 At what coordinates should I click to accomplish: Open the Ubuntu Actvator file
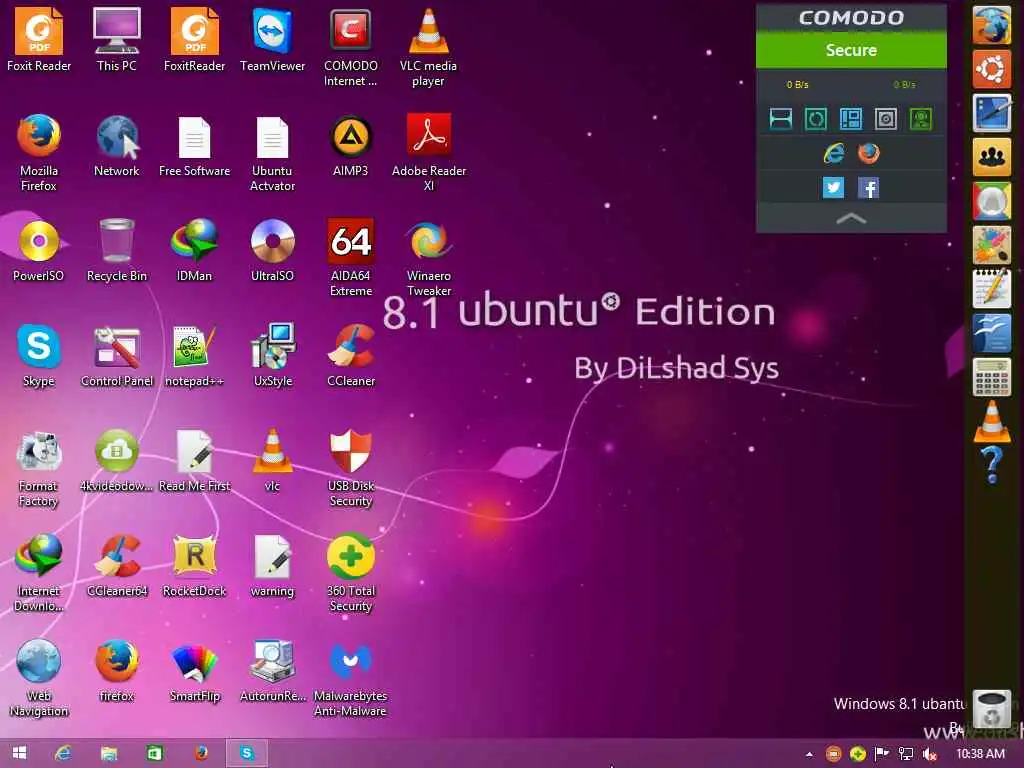click(272, 152)
